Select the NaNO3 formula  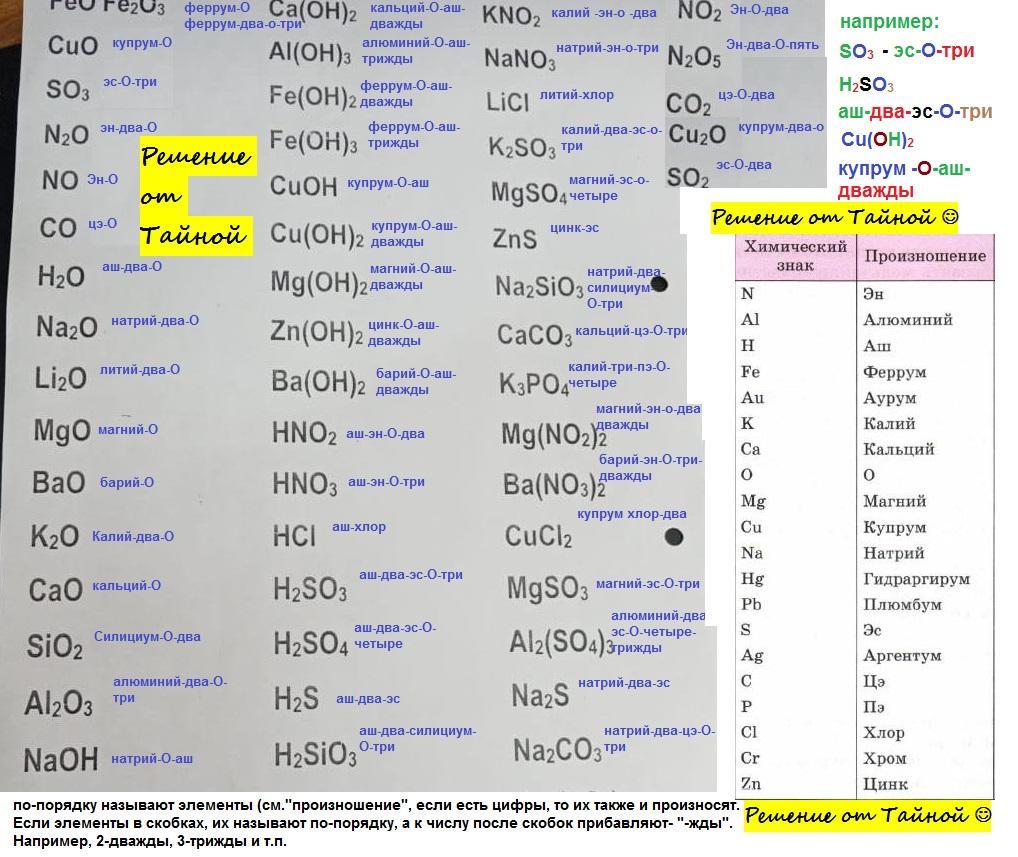(520, 59)
